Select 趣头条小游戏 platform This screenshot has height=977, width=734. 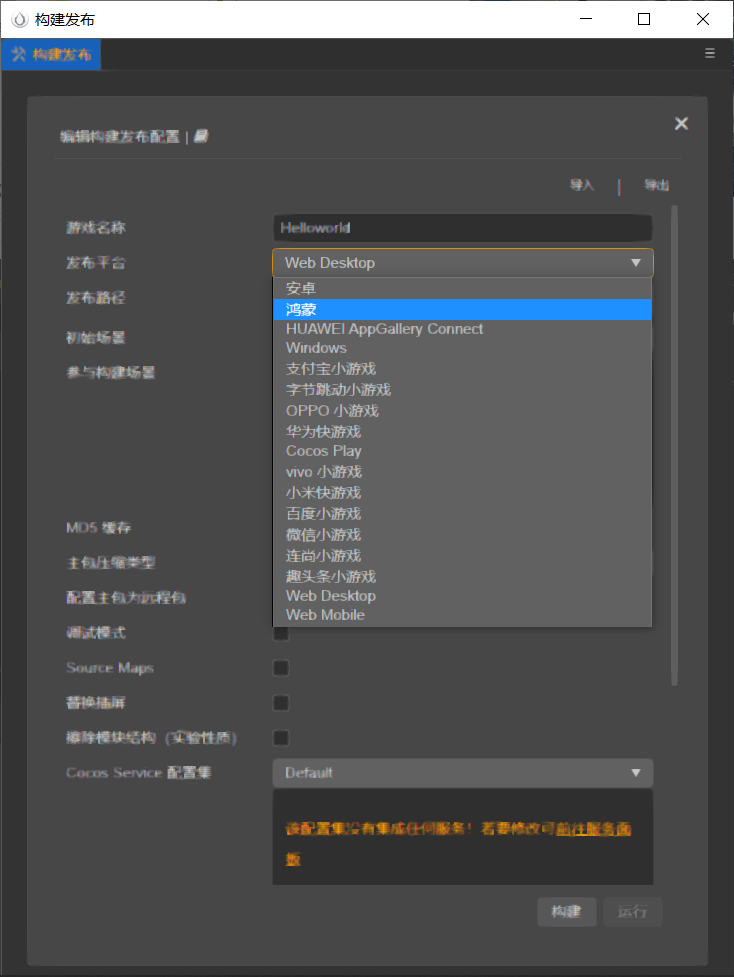(462, 576)
